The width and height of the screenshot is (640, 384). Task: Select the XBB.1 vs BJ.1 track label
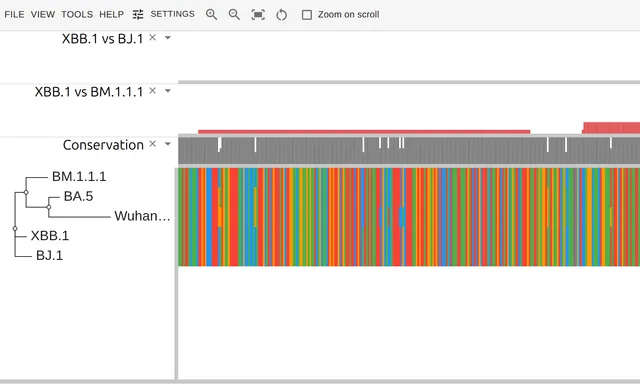click(x=102, y=39)
